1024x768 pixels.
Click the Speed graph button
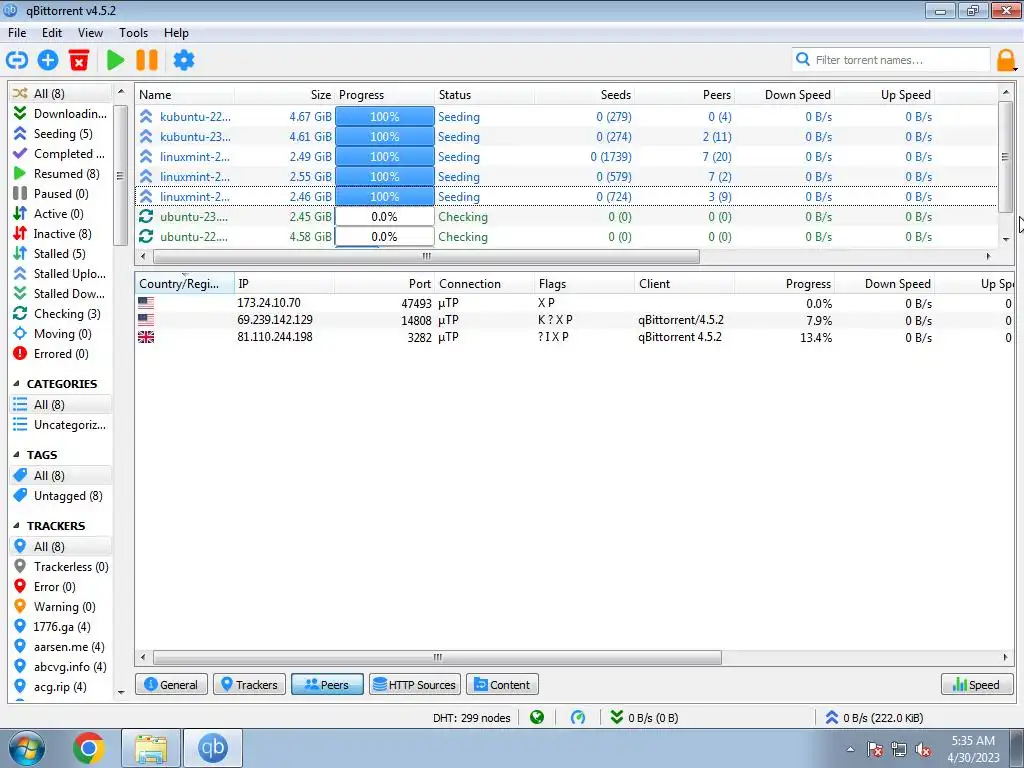[976, 684]
